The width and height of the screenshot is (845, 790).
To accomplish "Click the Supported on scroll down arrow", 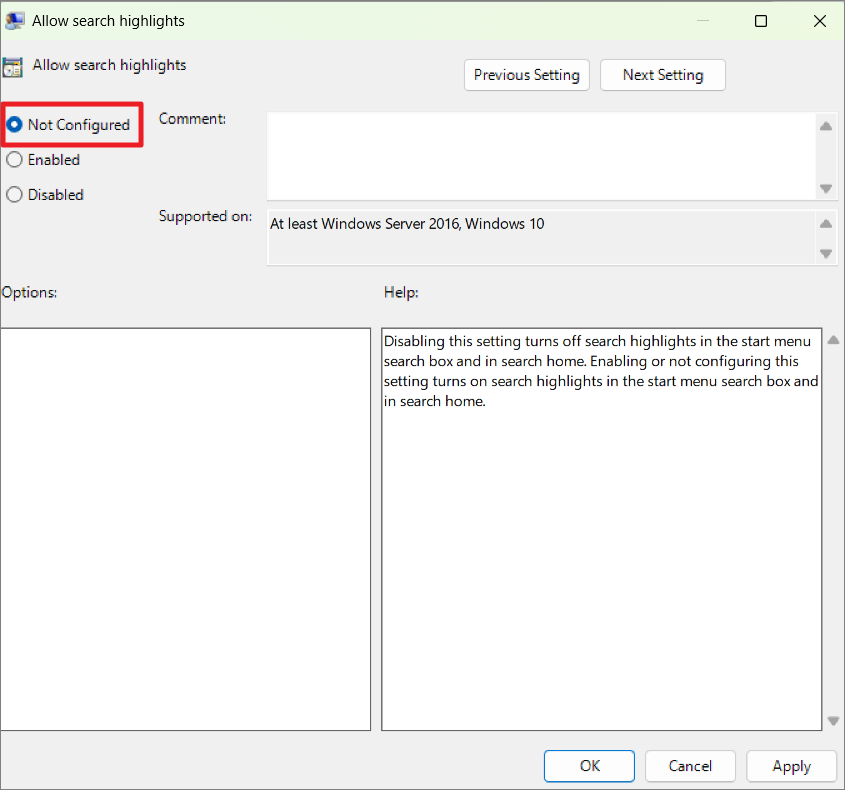I will [x=826, y=253].
